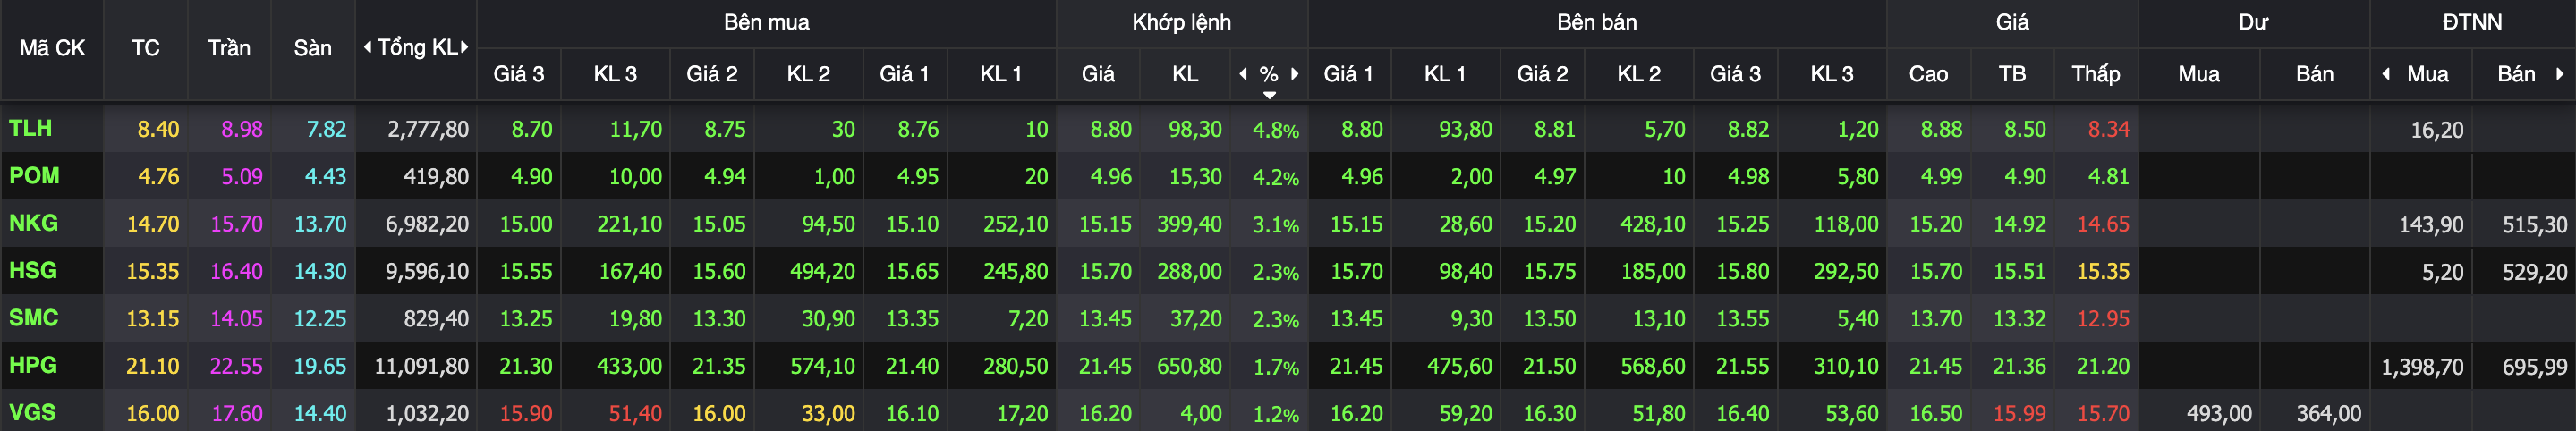The height and width of the screenshot is (431, 2576).
Task: Click sort-descending triangle under % header
Action: pos(1269,95)
